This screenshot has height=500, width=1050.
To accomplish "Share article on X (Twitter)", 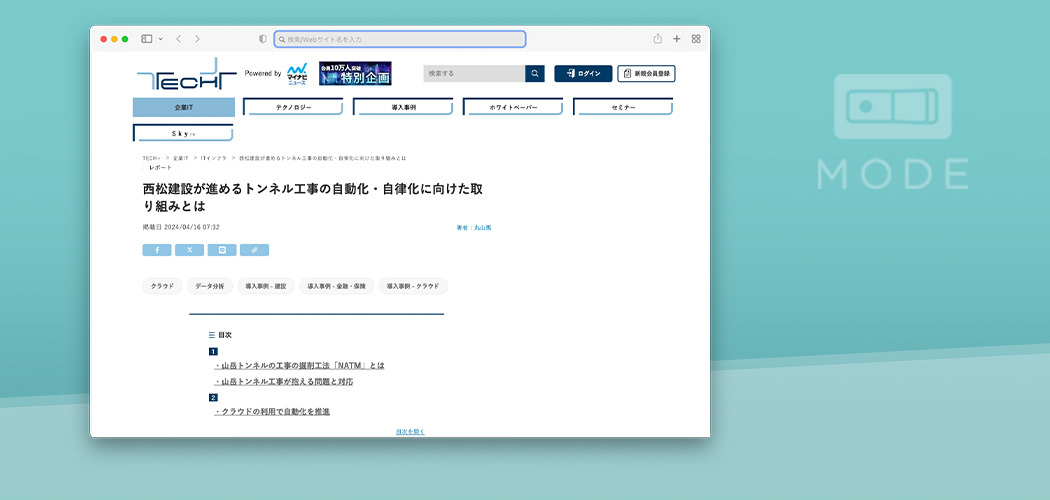I will point(189,250).
